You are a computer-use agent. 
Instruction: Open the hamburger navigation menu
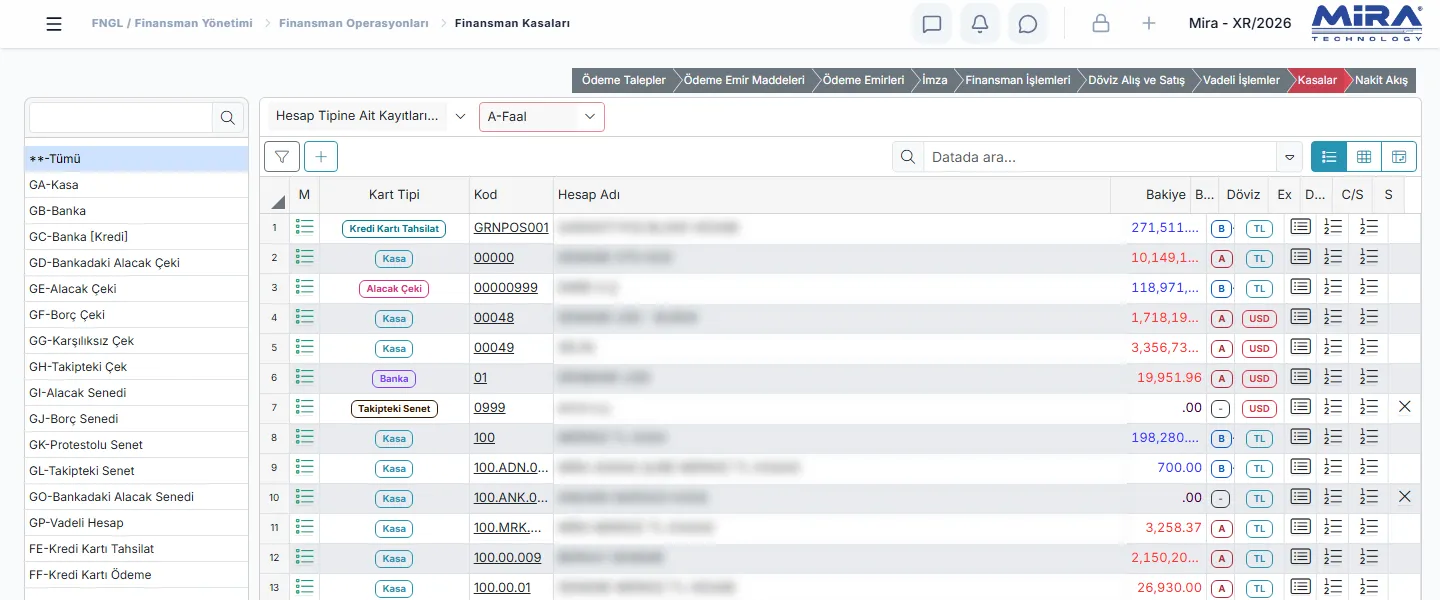pos(54,24)
